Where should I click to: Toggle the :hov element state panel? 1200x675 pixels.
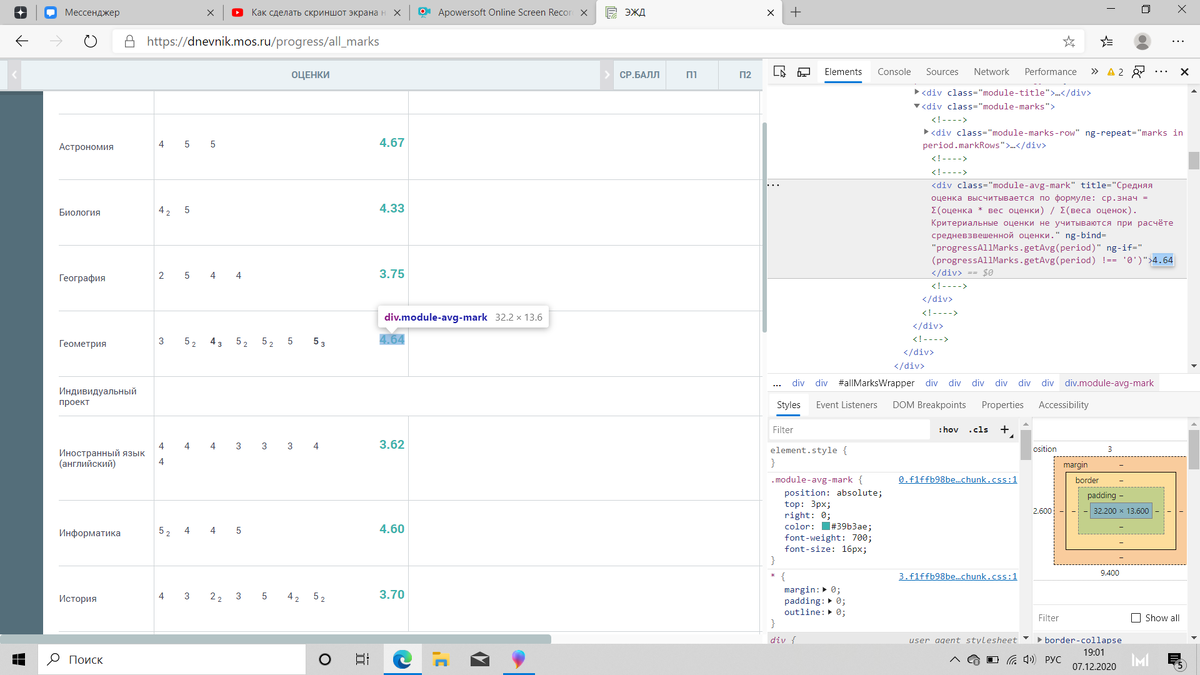[x=947, y=430]
